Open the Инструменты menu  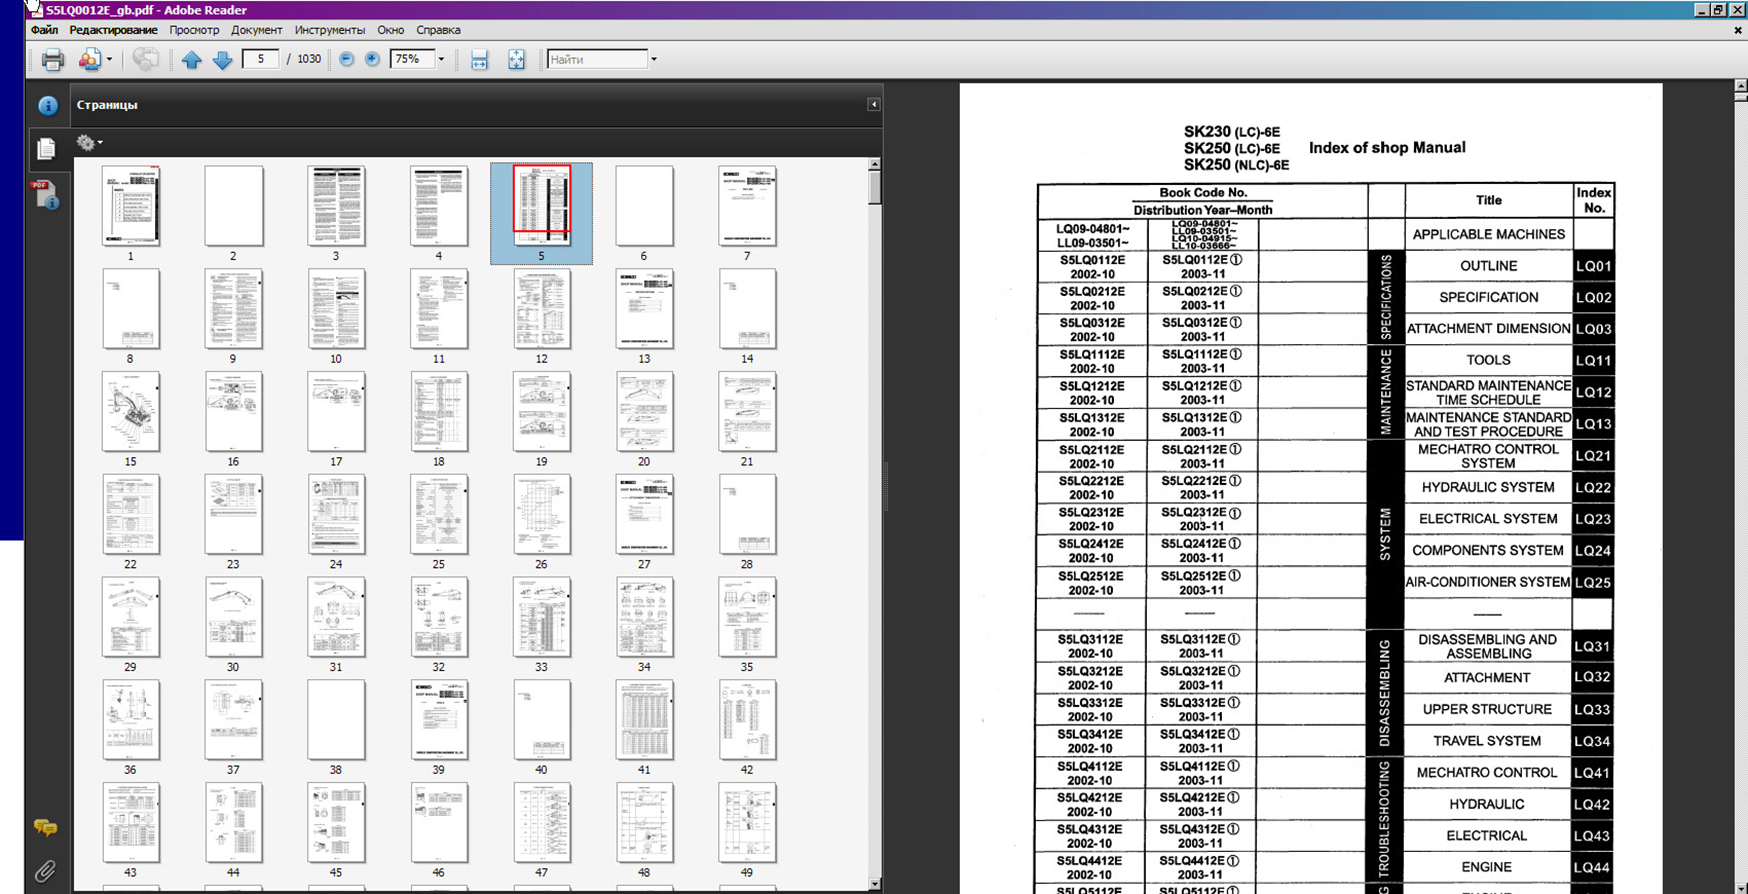329,30
